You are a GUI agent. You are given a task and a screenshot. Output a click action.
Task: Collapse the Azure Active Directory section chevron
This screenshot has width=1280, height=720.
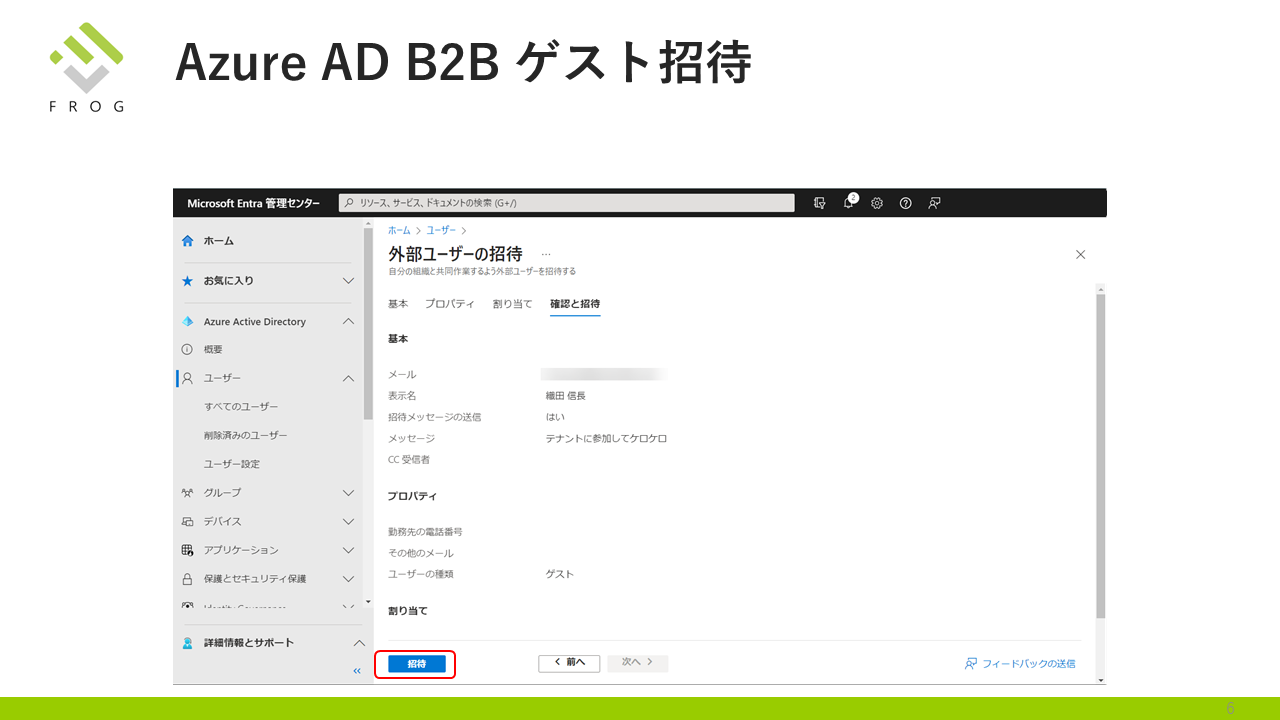pyautogui.click(x=348, y=322)
